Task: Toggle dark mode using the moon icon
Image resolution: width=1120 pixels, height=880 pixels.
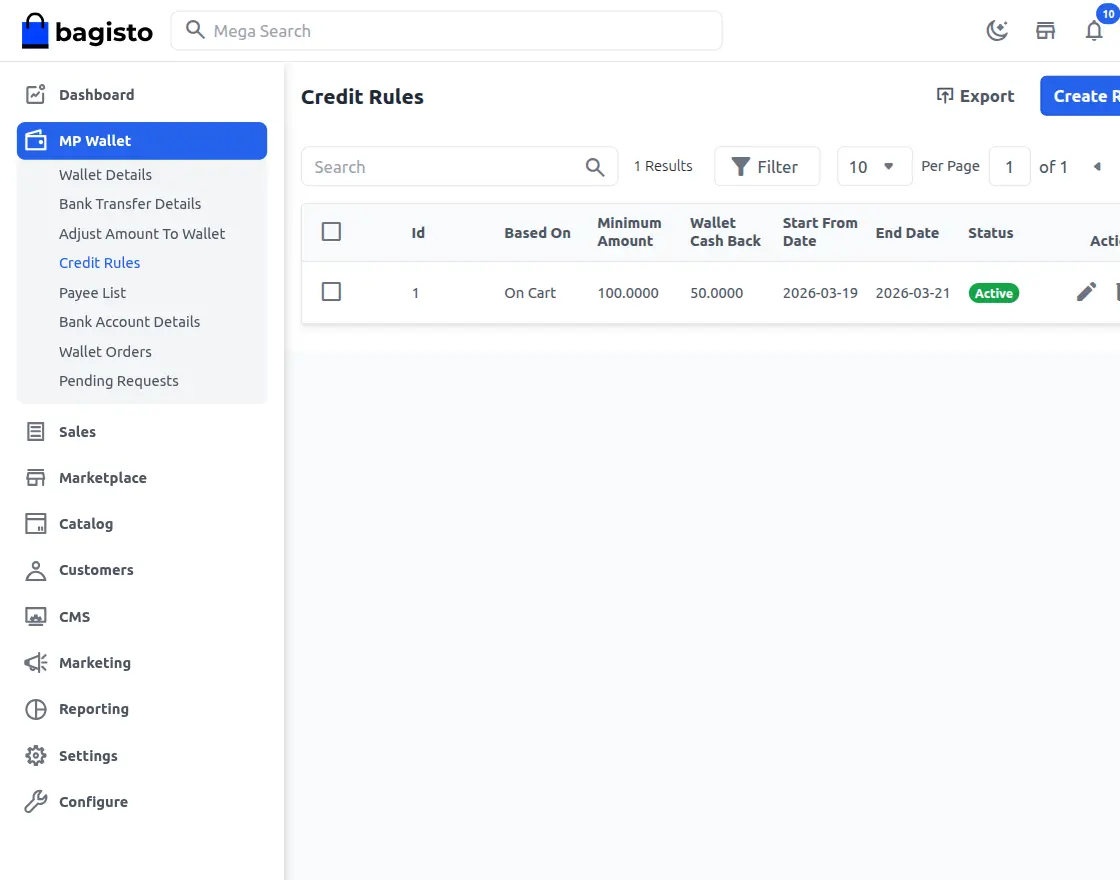Action: 996,30
